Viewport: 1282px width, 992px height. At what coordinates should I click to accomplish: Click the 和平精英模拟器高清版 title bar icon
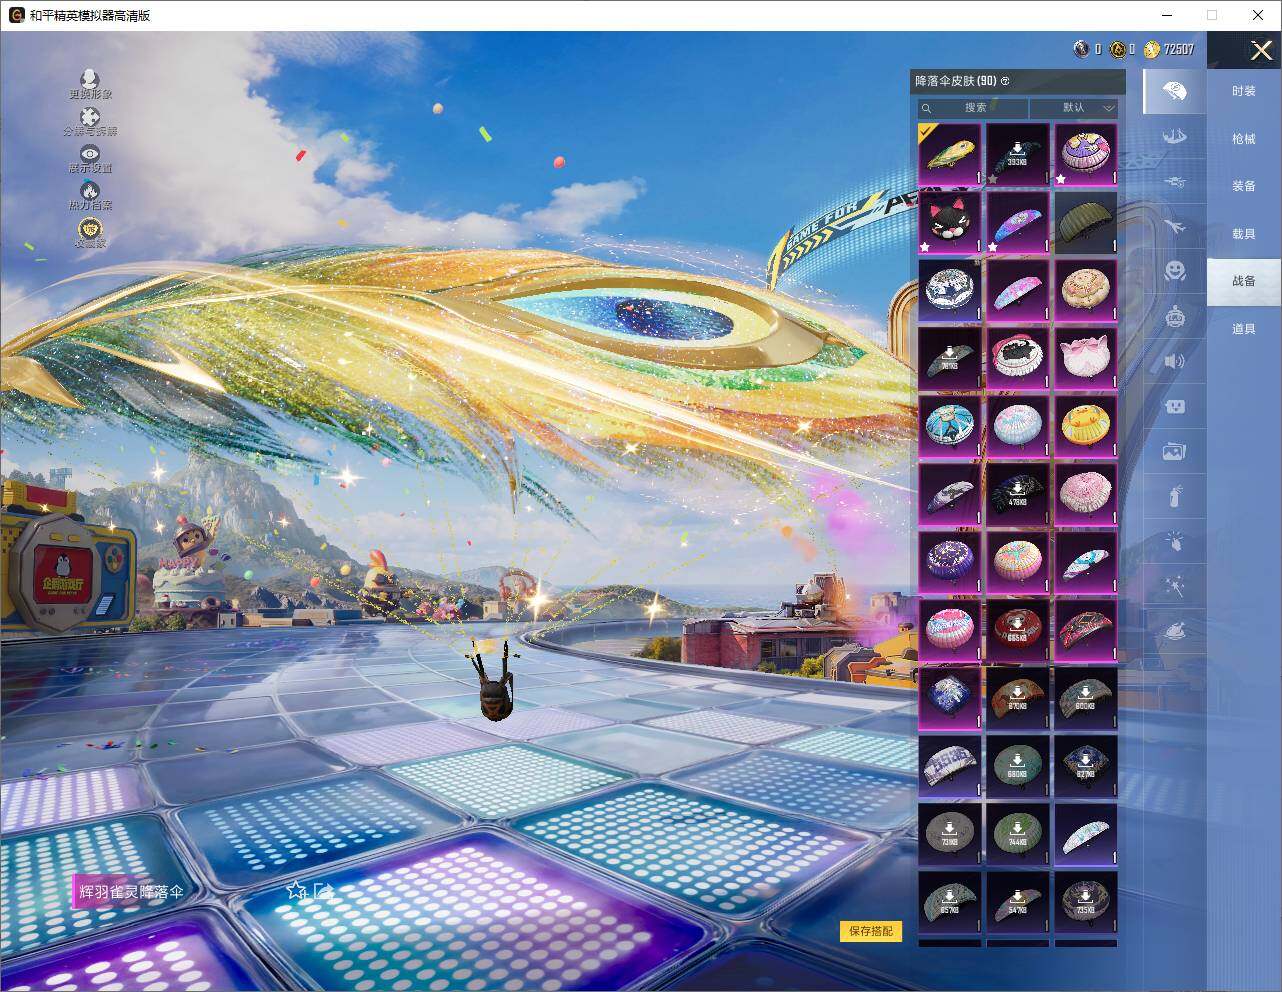pyautogui.click(x=16, y=15)
